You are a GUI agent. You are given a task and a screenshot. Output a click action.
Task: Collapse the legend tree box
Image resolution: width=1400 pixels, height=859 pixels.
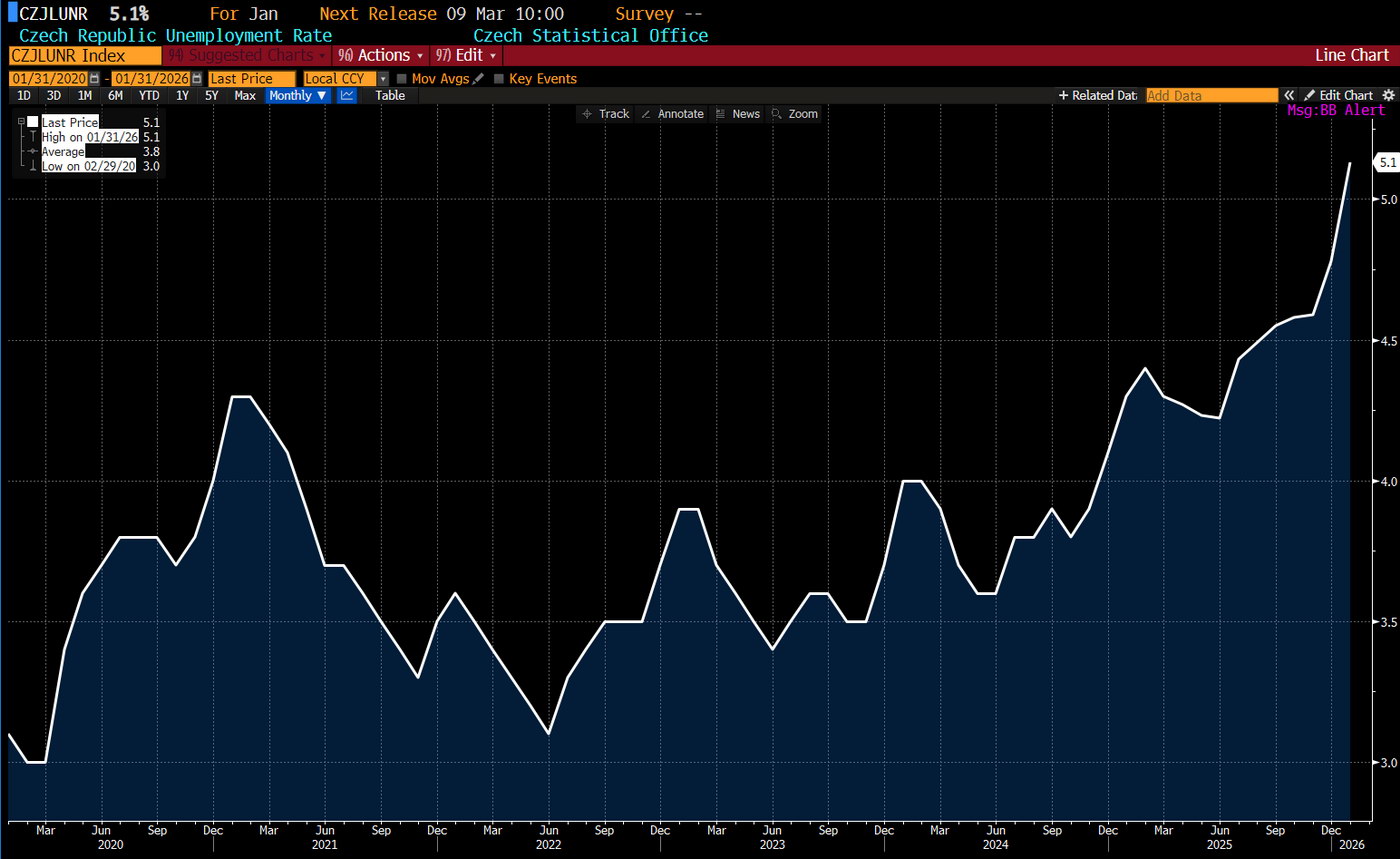[x=20, y=122]
